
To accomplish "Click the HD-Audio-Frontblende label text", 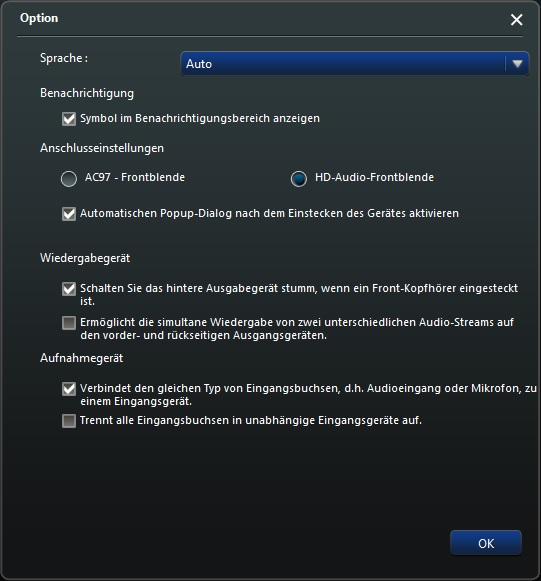I will 374,177.
